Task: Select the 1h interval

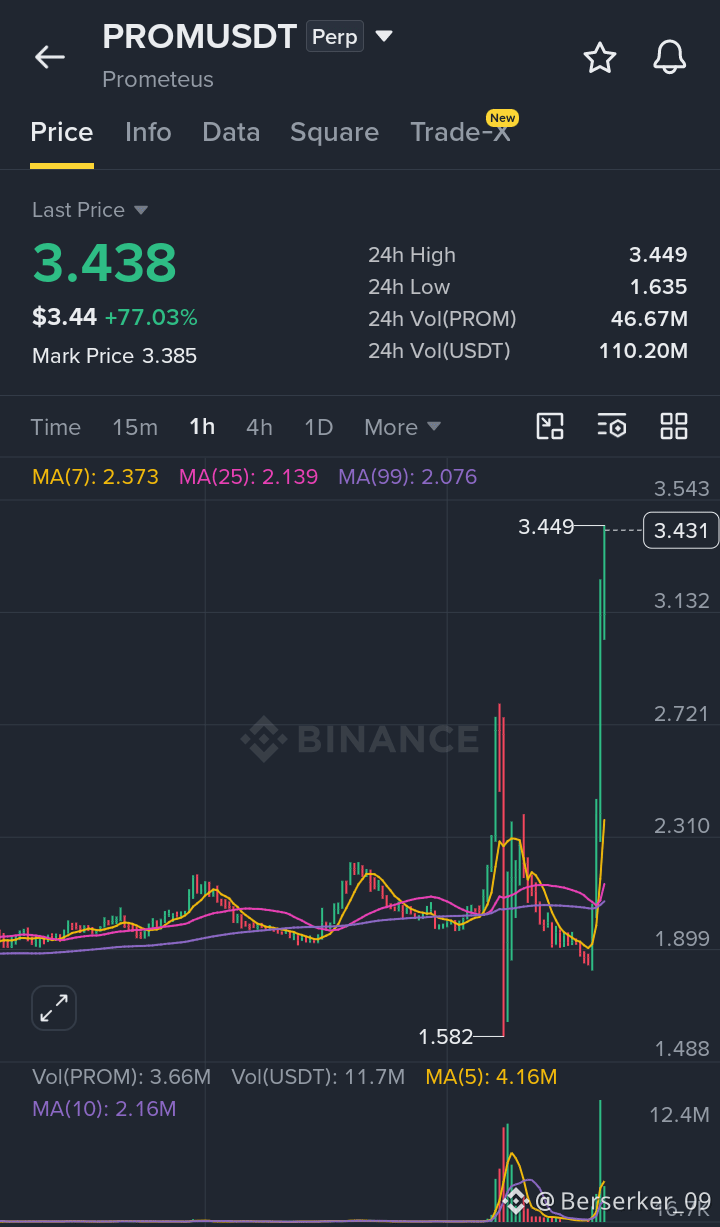Action: [x=202, y=427]
